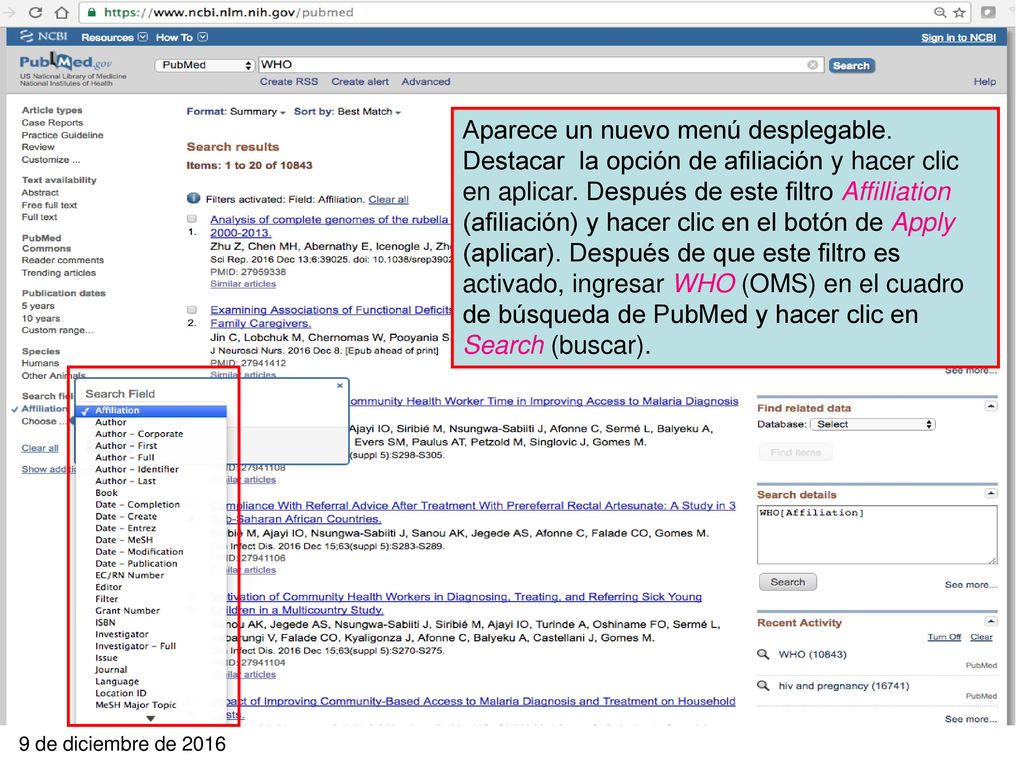Select Affiliation in the Search Field list

pos(152,410)
